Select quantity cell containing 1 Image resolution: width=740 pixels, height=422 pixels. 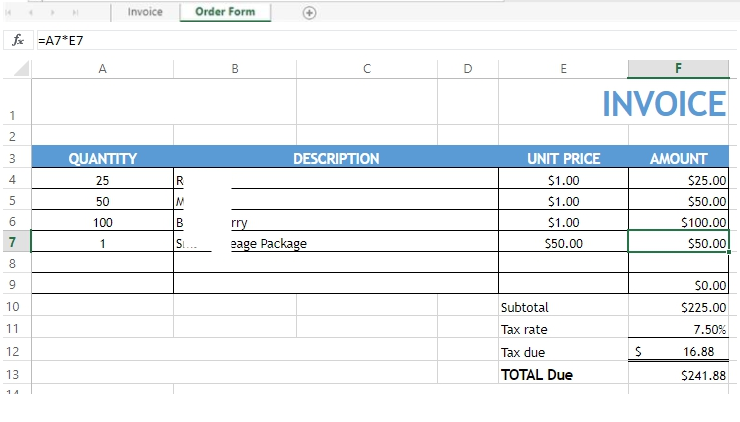(102, 242)
